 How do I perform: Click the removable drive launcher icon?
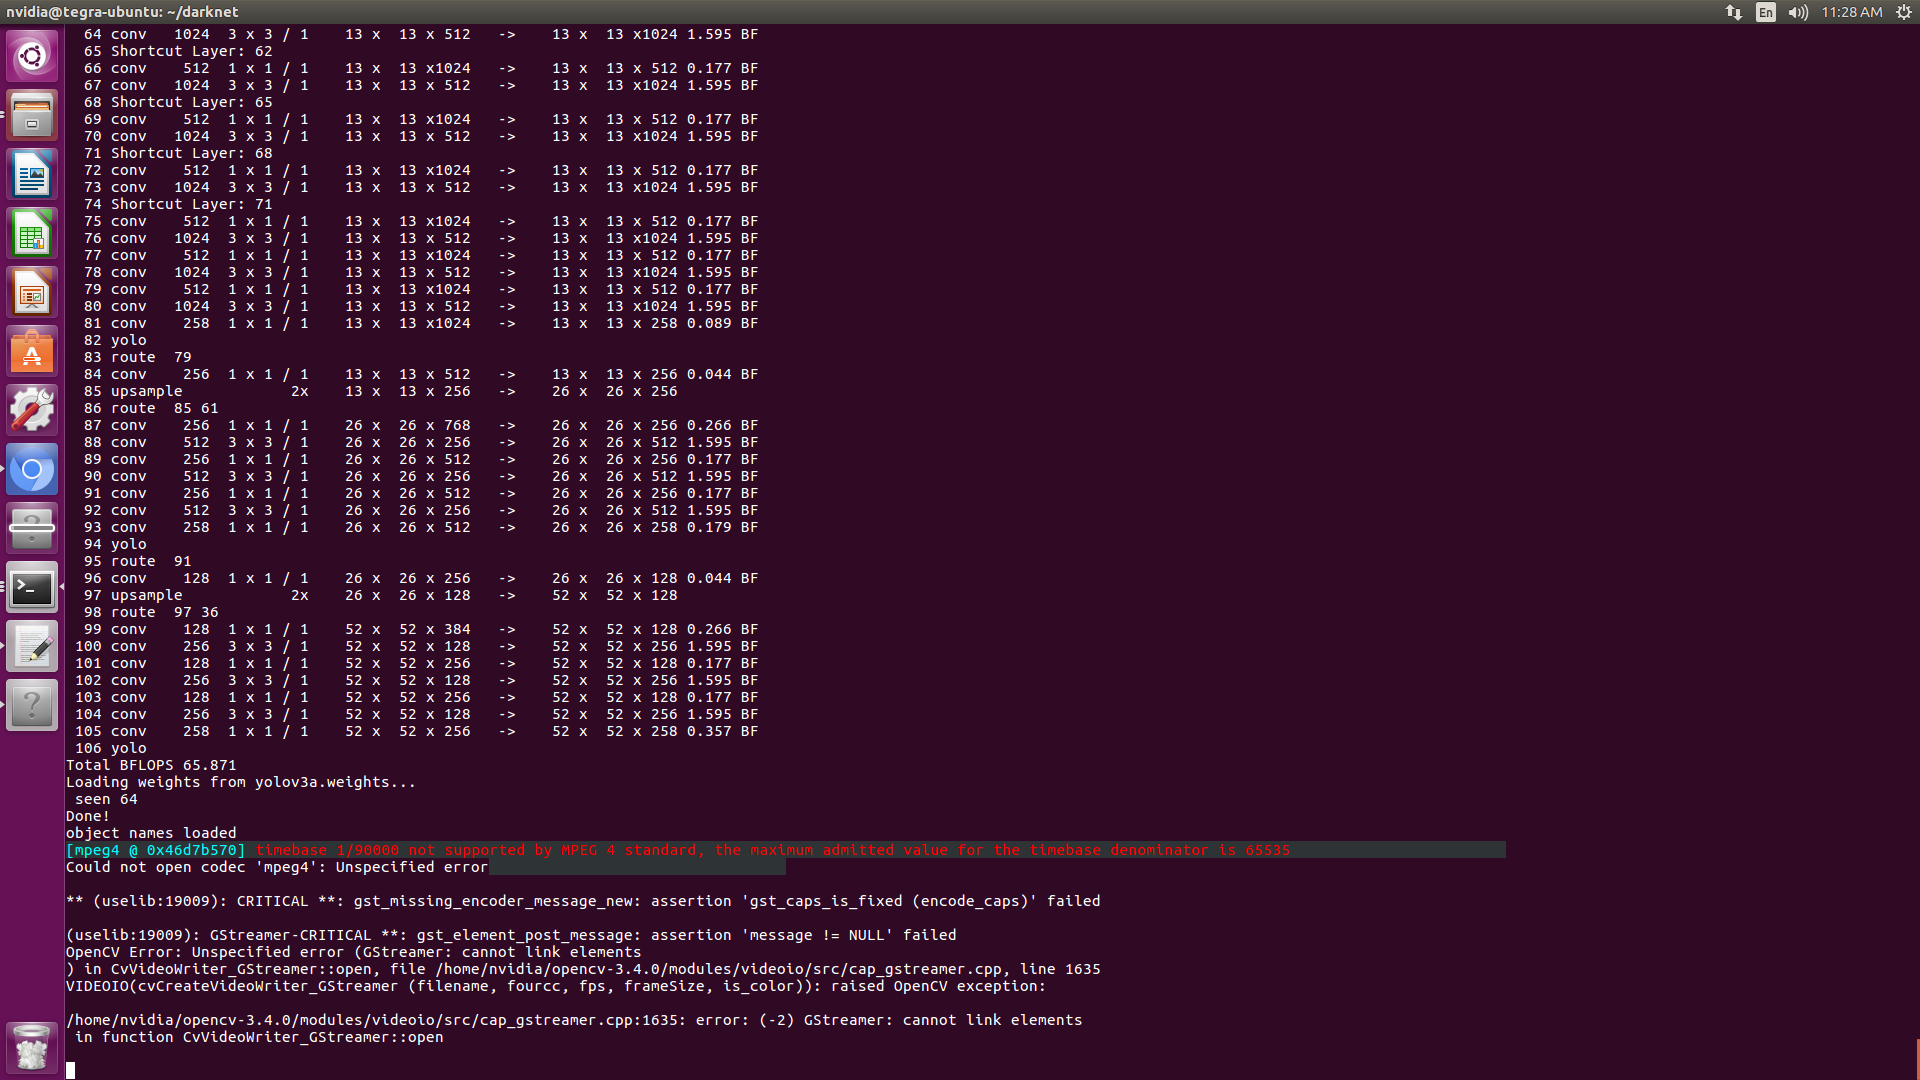32,529
